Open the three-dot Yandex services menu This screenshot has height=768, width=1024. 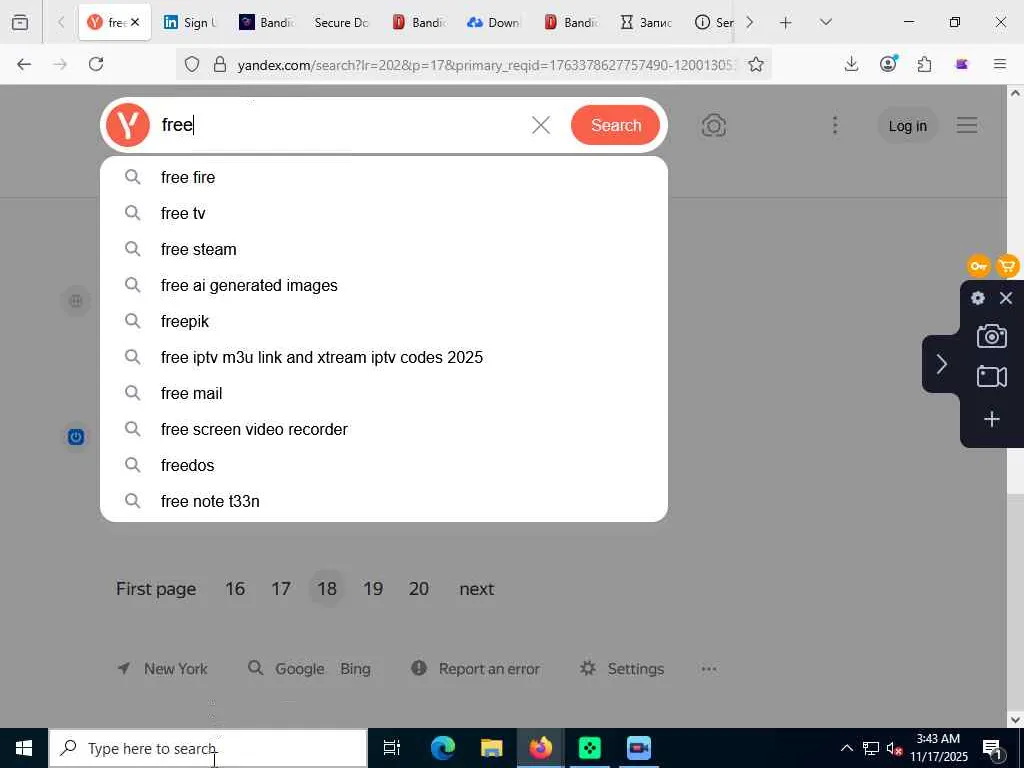(x=835, y=125)
